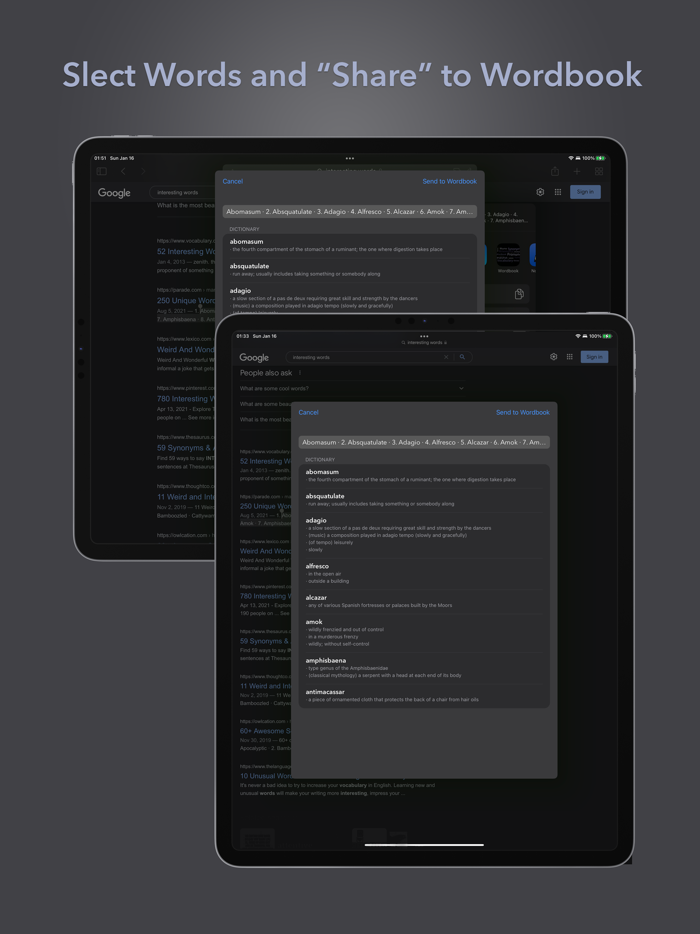Viewport: 700px width, 934px height.
Task: Open "250 Unique Wor…" result on front iPad
Action: click(x=265, y=506)
